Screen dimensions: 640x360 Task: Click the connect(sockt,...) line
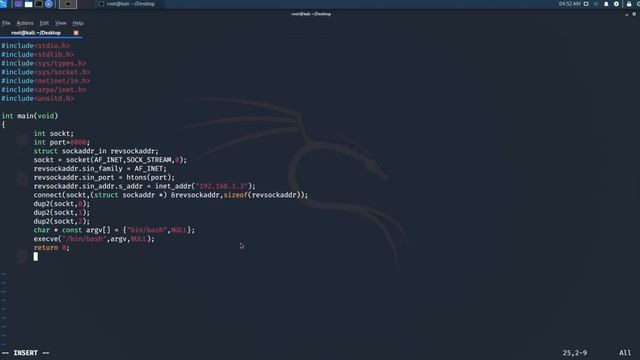point(171,195)
